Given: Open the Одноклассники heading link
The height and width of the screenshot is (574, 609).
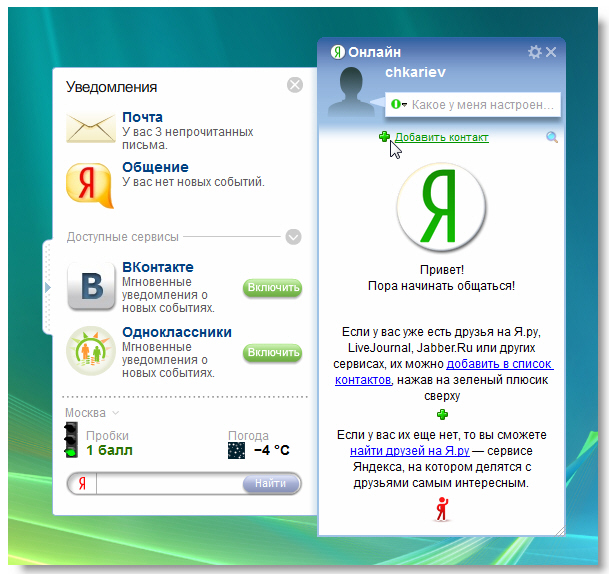Looking at the screenshot, I should click(177, 332).
